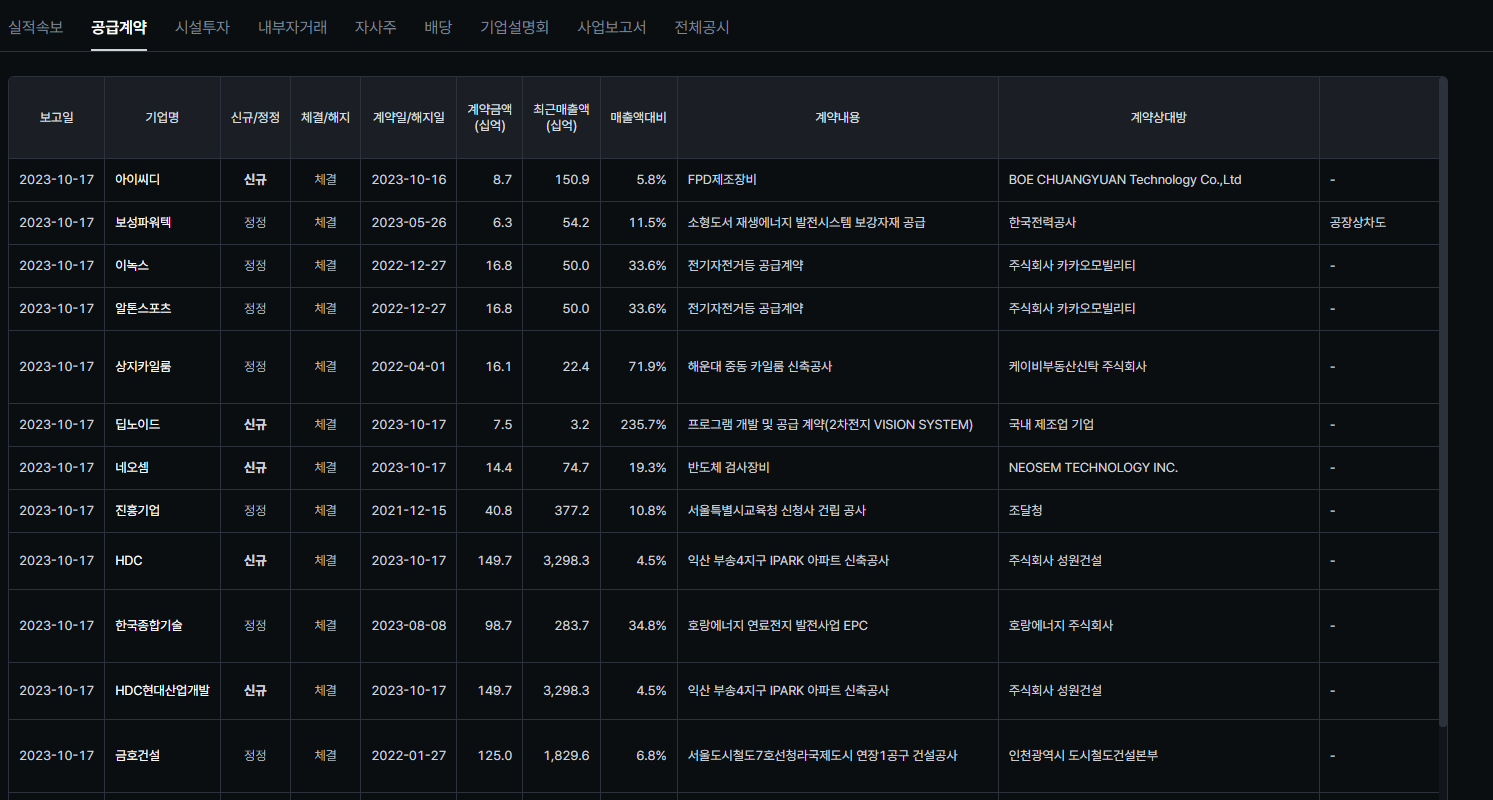Click contract date 2021-12-15
The width and height of the screenshot is (1493, 800).
pos(408,511)
